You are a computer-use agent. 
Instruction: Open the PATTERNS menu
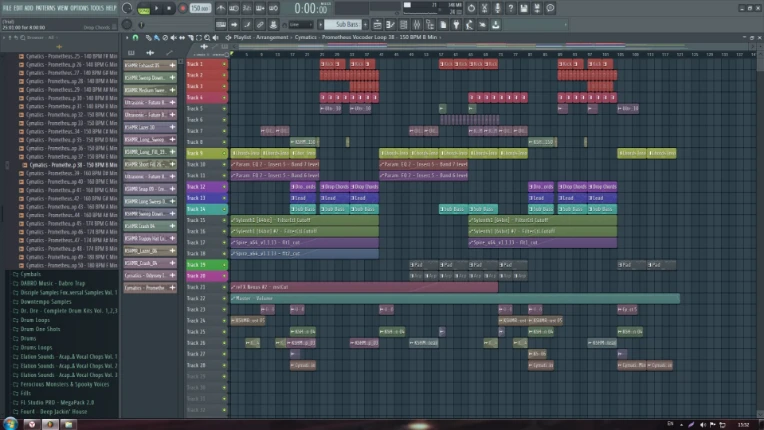[x=45, y=8]
